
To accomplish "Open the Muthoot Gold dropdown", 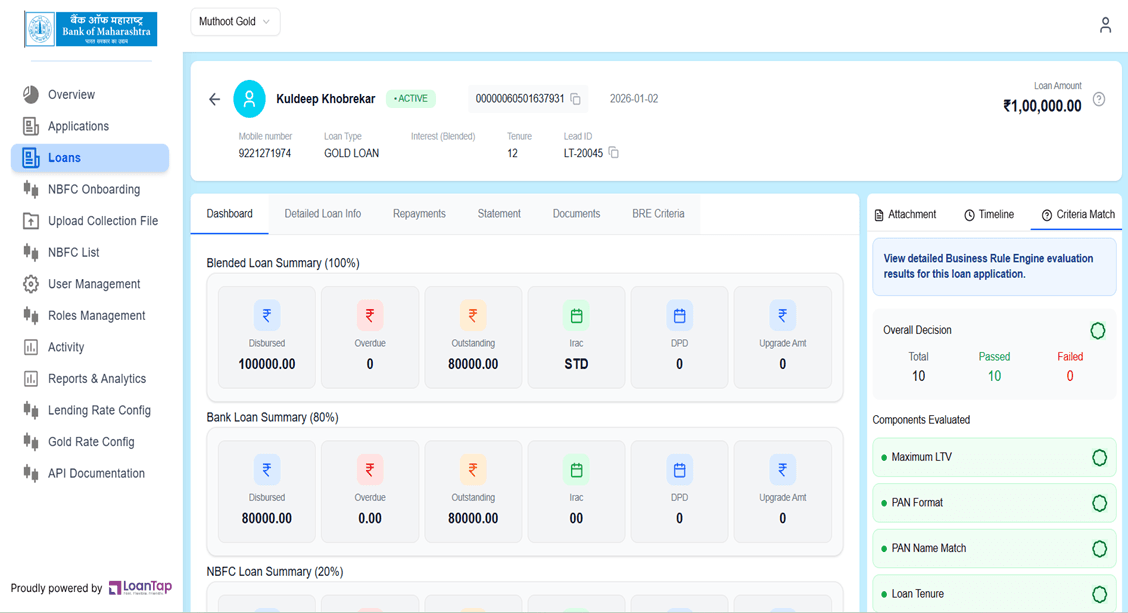I will pos(235,21).
